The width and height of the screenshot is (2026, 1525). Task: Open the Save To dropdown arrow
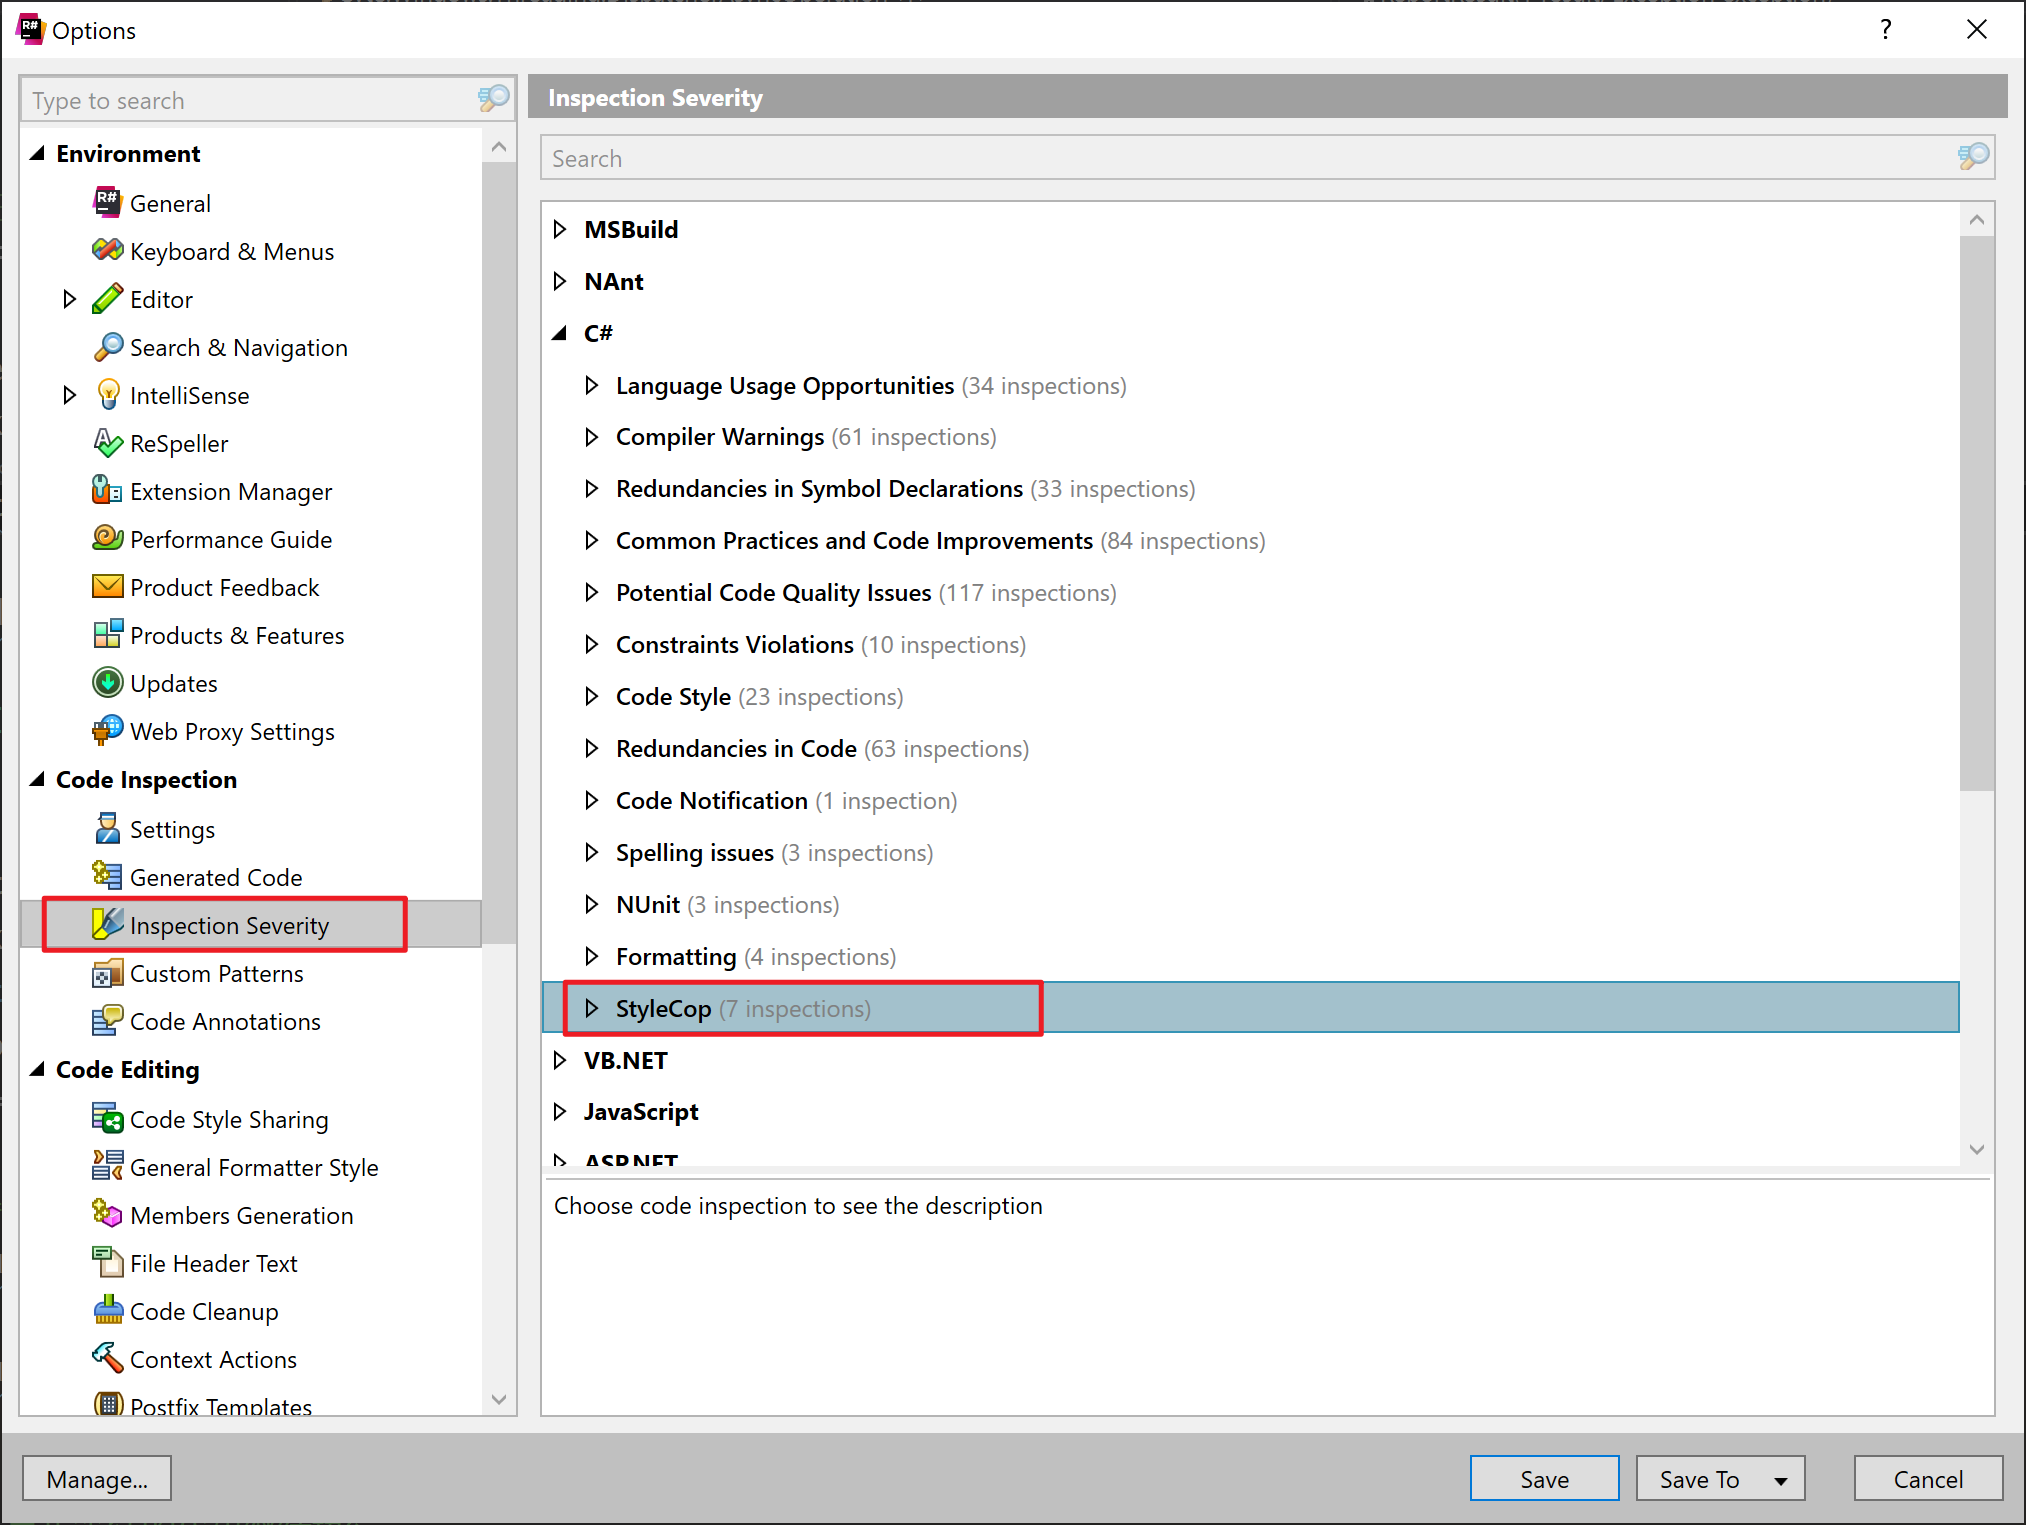pos(1780,1480)
